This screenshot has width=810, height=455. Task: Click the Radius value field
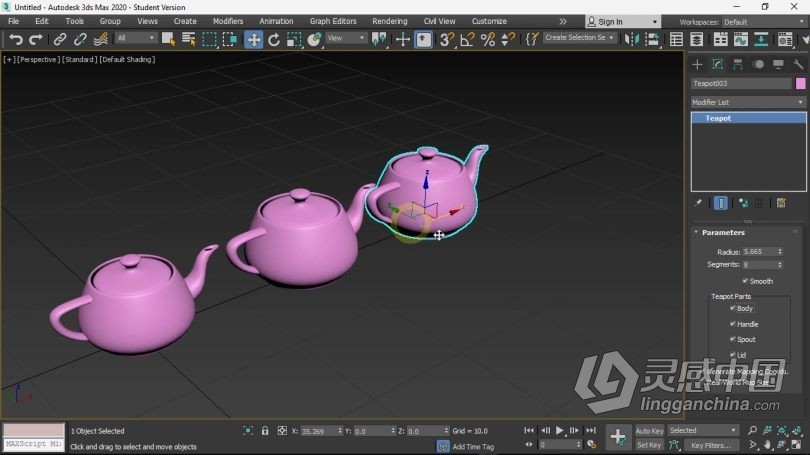[x=759, y=252]
